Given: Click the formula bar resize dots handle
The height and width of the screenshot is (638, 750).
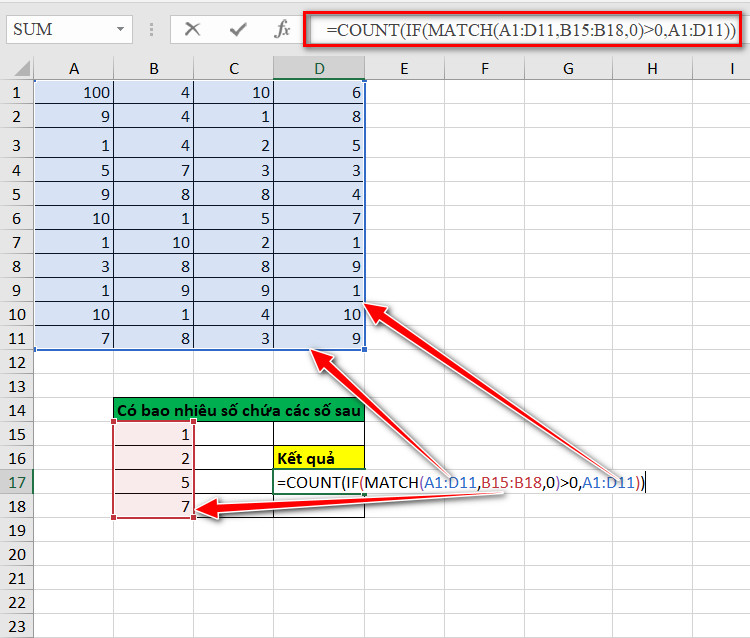Looking at the screenshot, I should tap(151, 29).
